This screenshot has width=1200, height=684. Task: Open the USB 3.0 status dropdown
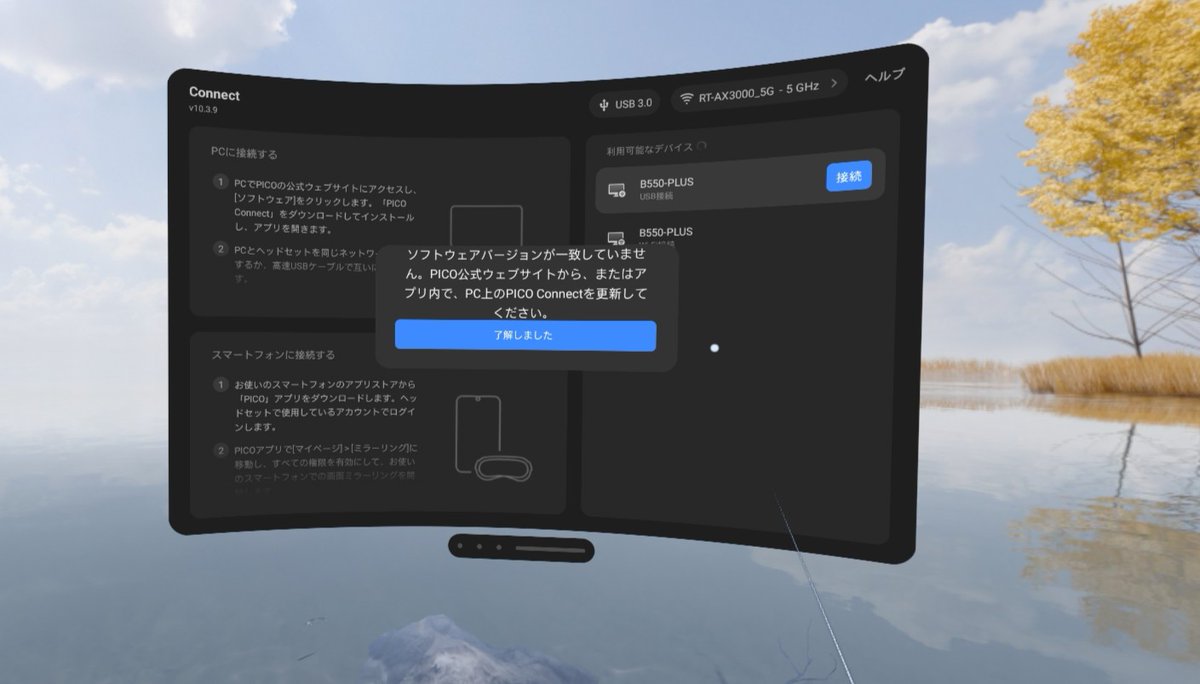[625, 102]
